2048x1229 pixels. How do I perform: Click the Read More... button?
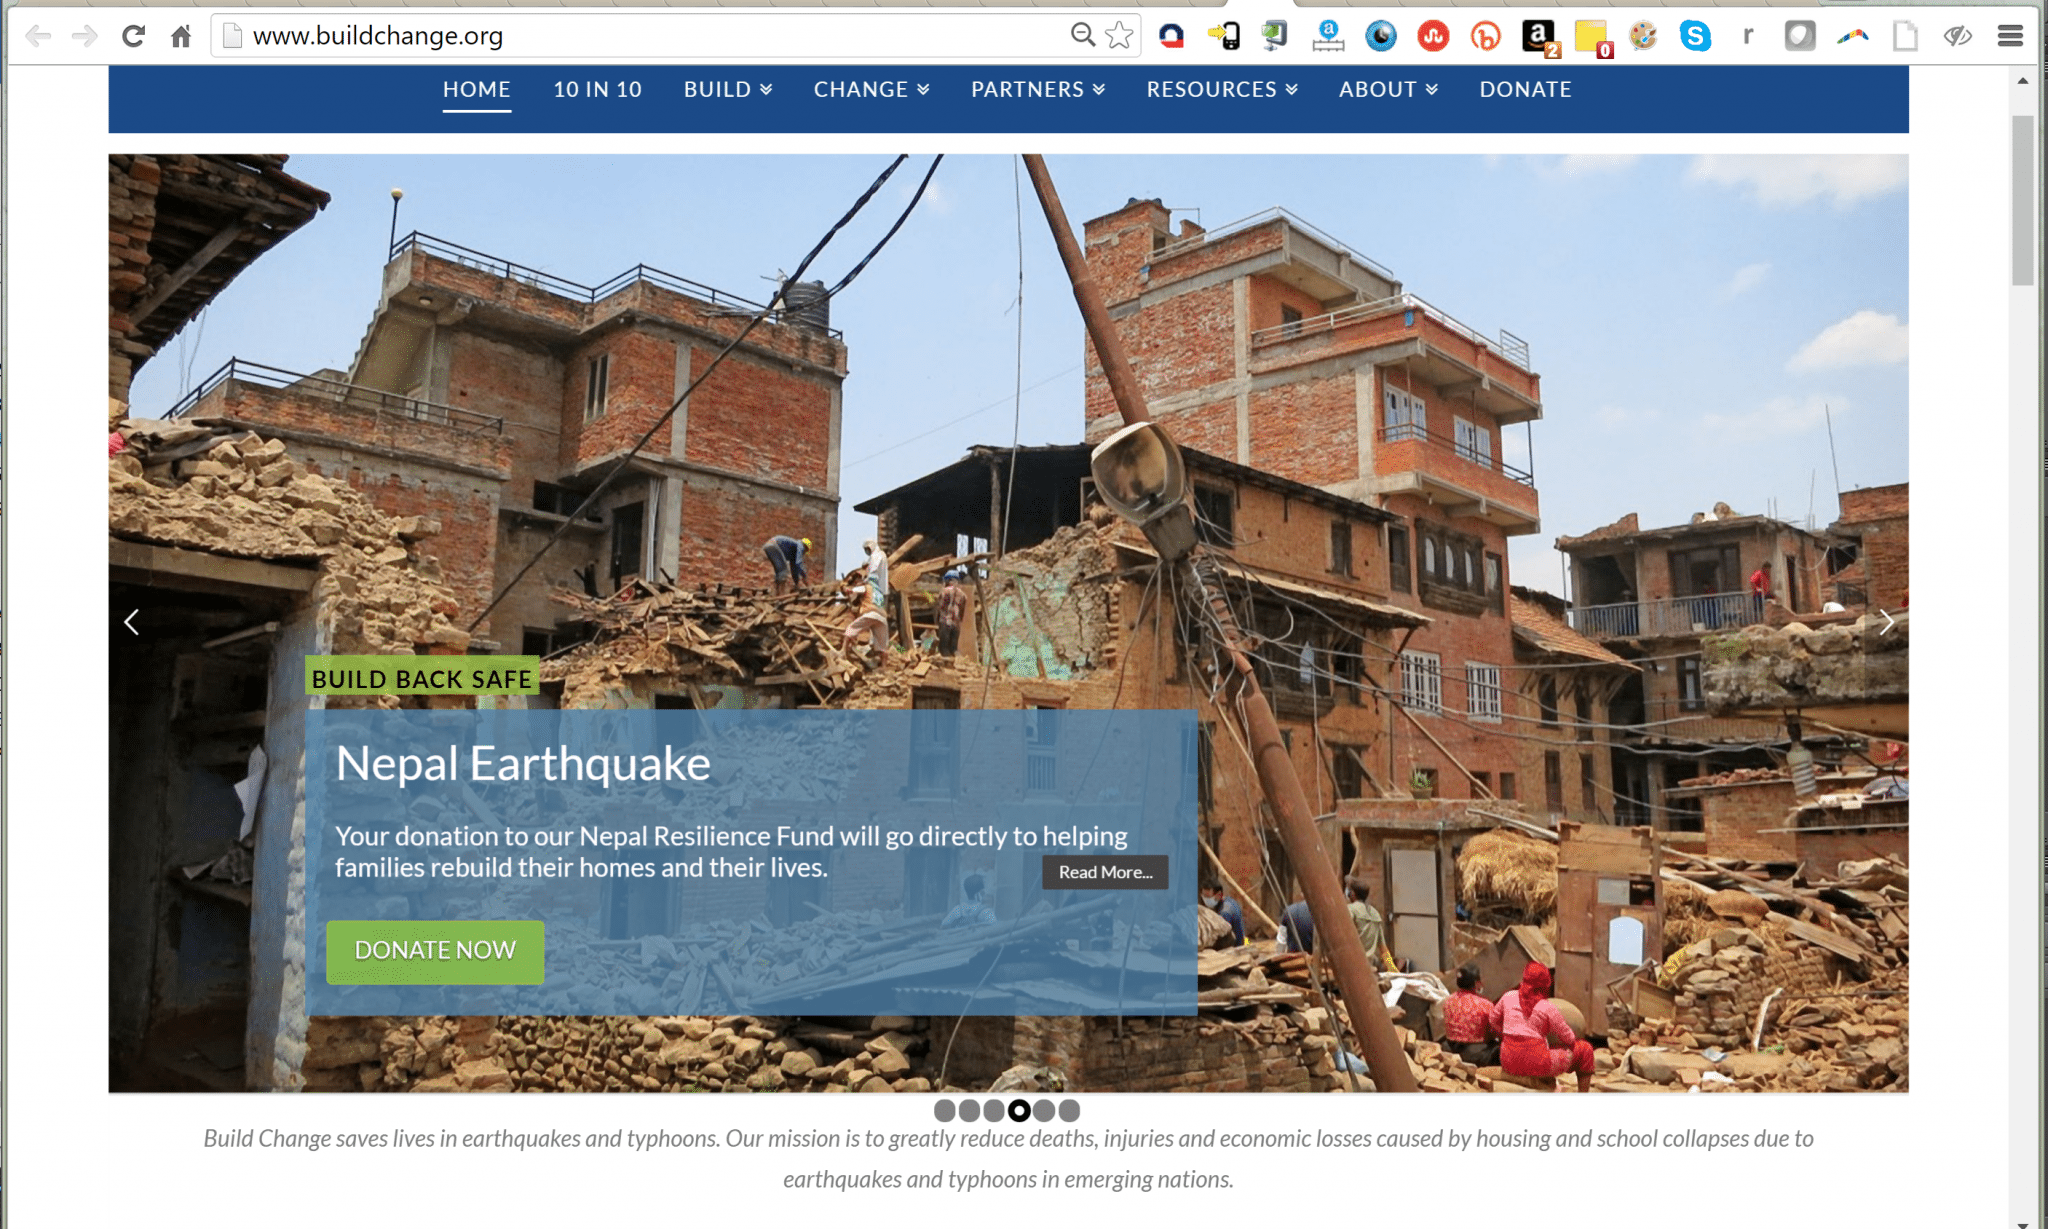(1105, 872)
